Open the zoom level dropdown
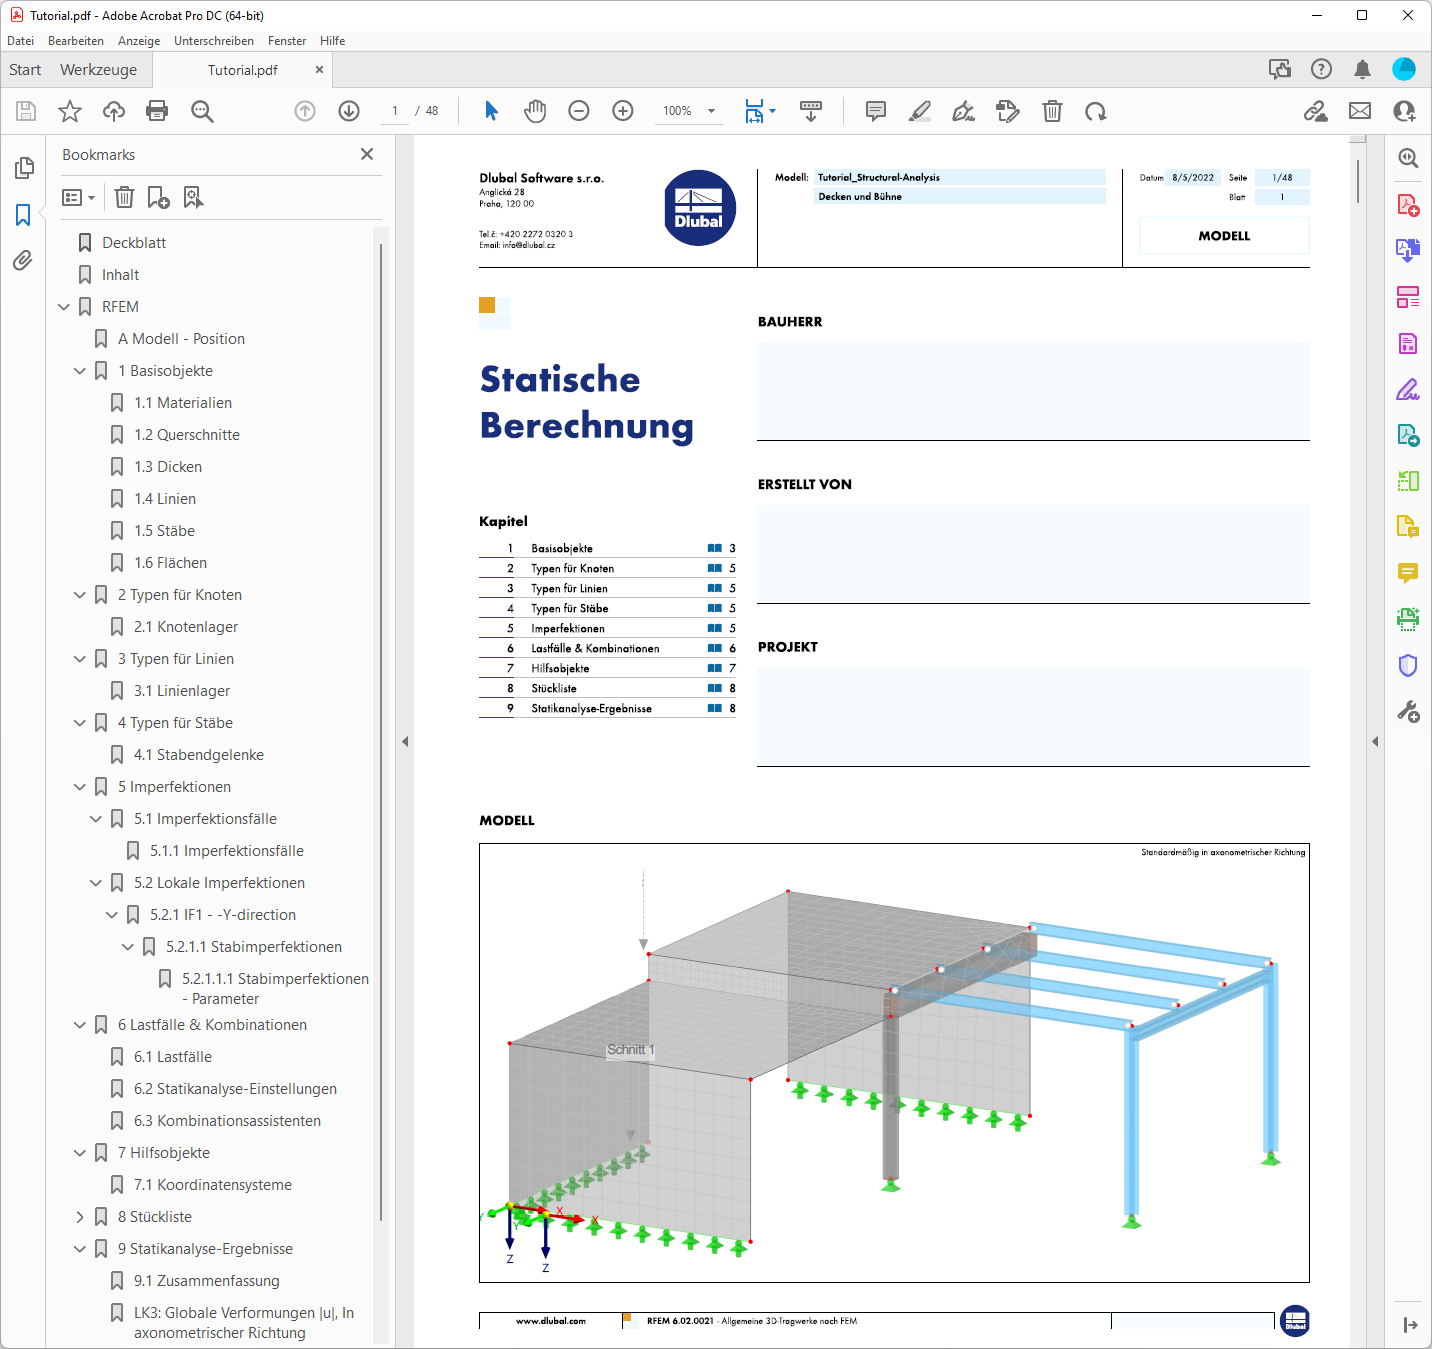 pyautogui.click(x=712, y=111)
